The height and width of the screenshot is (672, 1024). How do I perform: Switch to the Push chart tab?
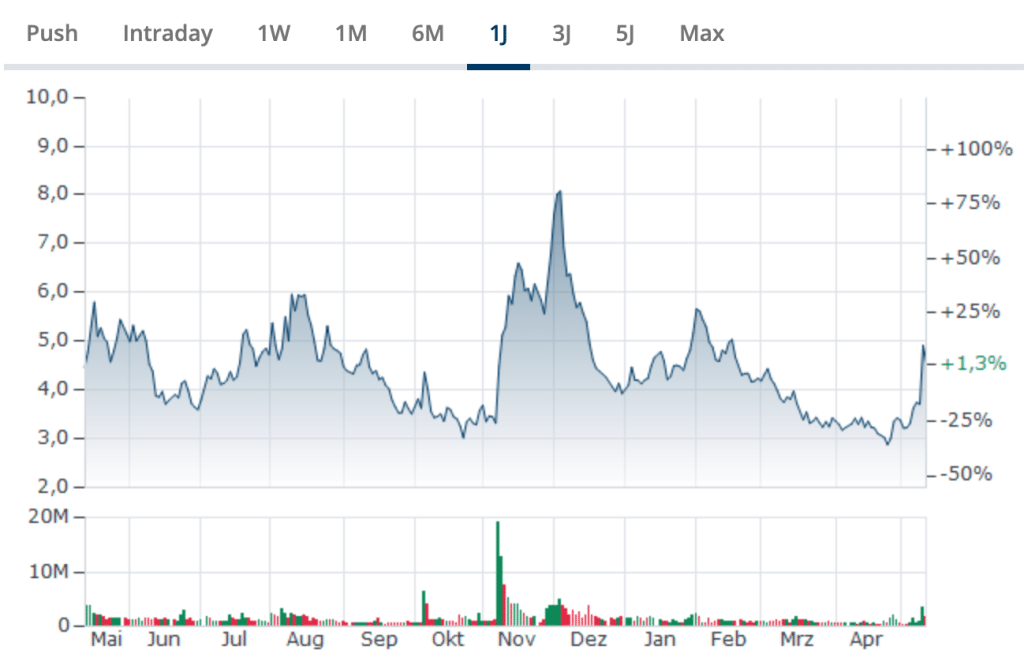pyautogui.click(x=52, y=33)
